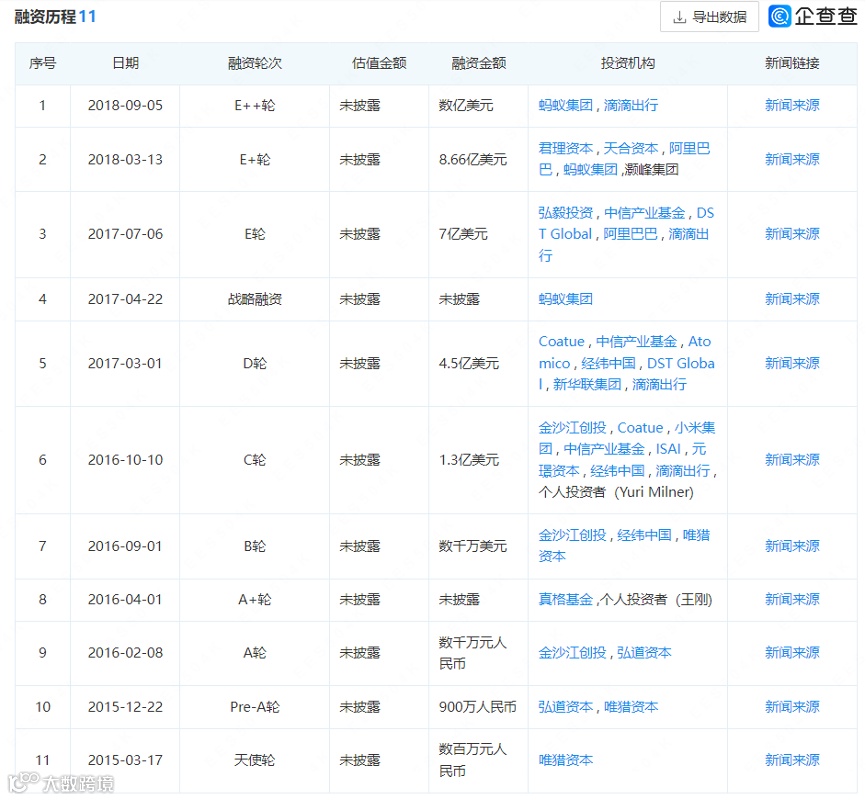Open 新闻来源 link for 2017-04-22 row

792,299
